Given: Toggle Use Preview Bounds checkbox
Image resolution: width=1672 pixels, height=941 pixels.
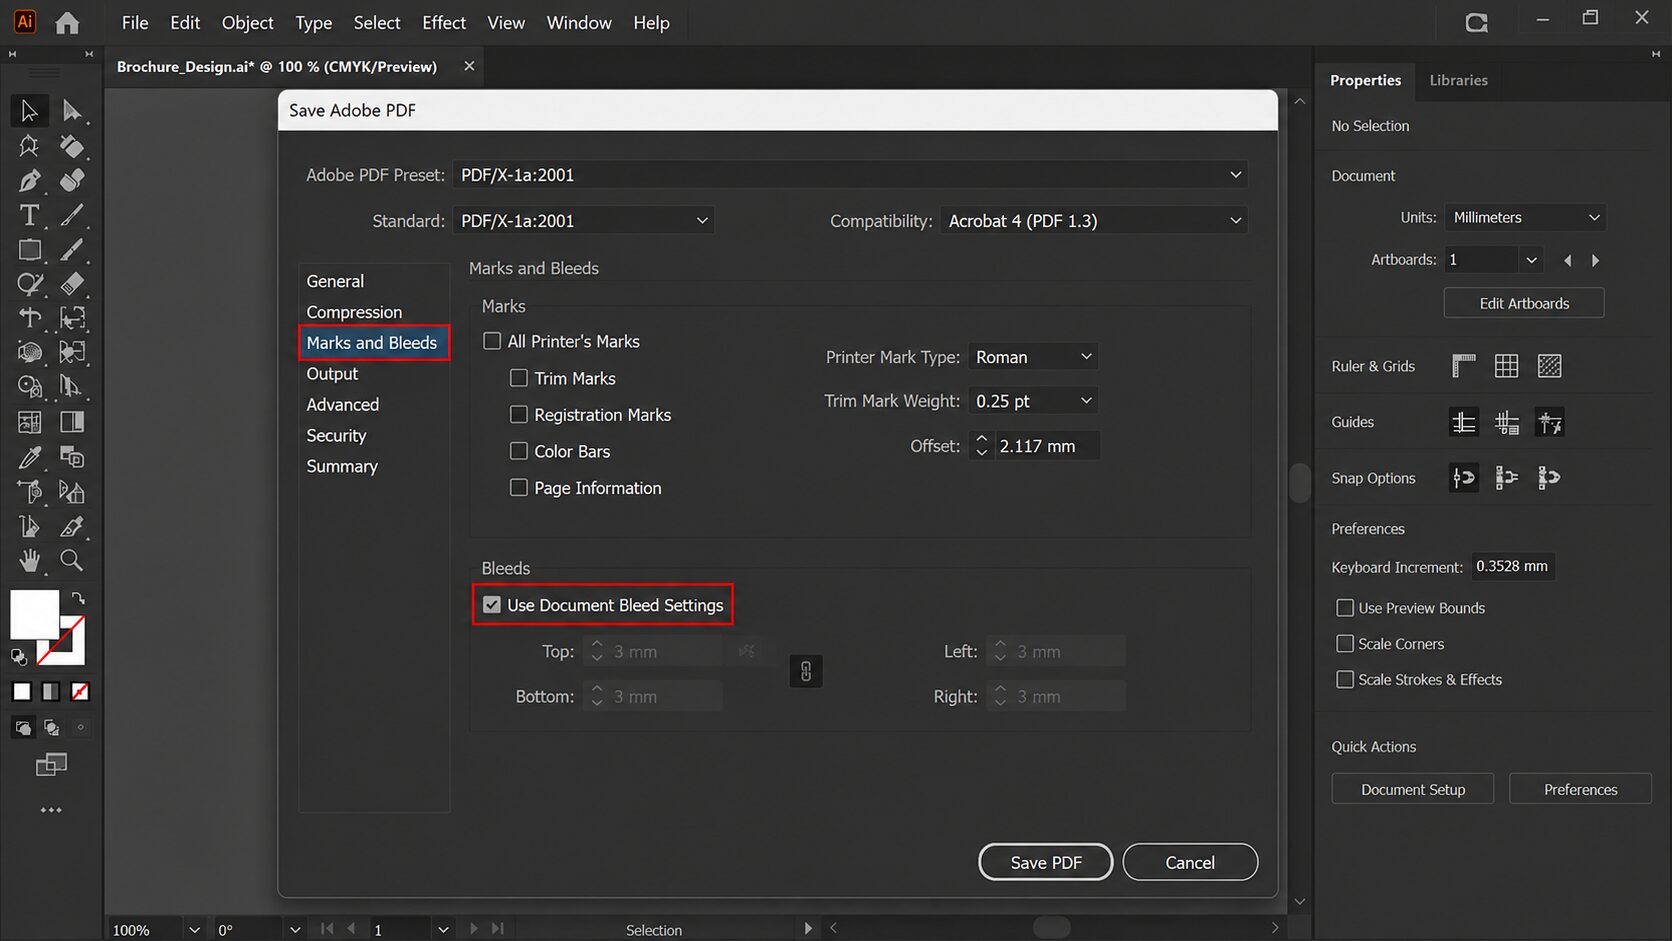Looking at the screenshot, I should coord(1345,608).
